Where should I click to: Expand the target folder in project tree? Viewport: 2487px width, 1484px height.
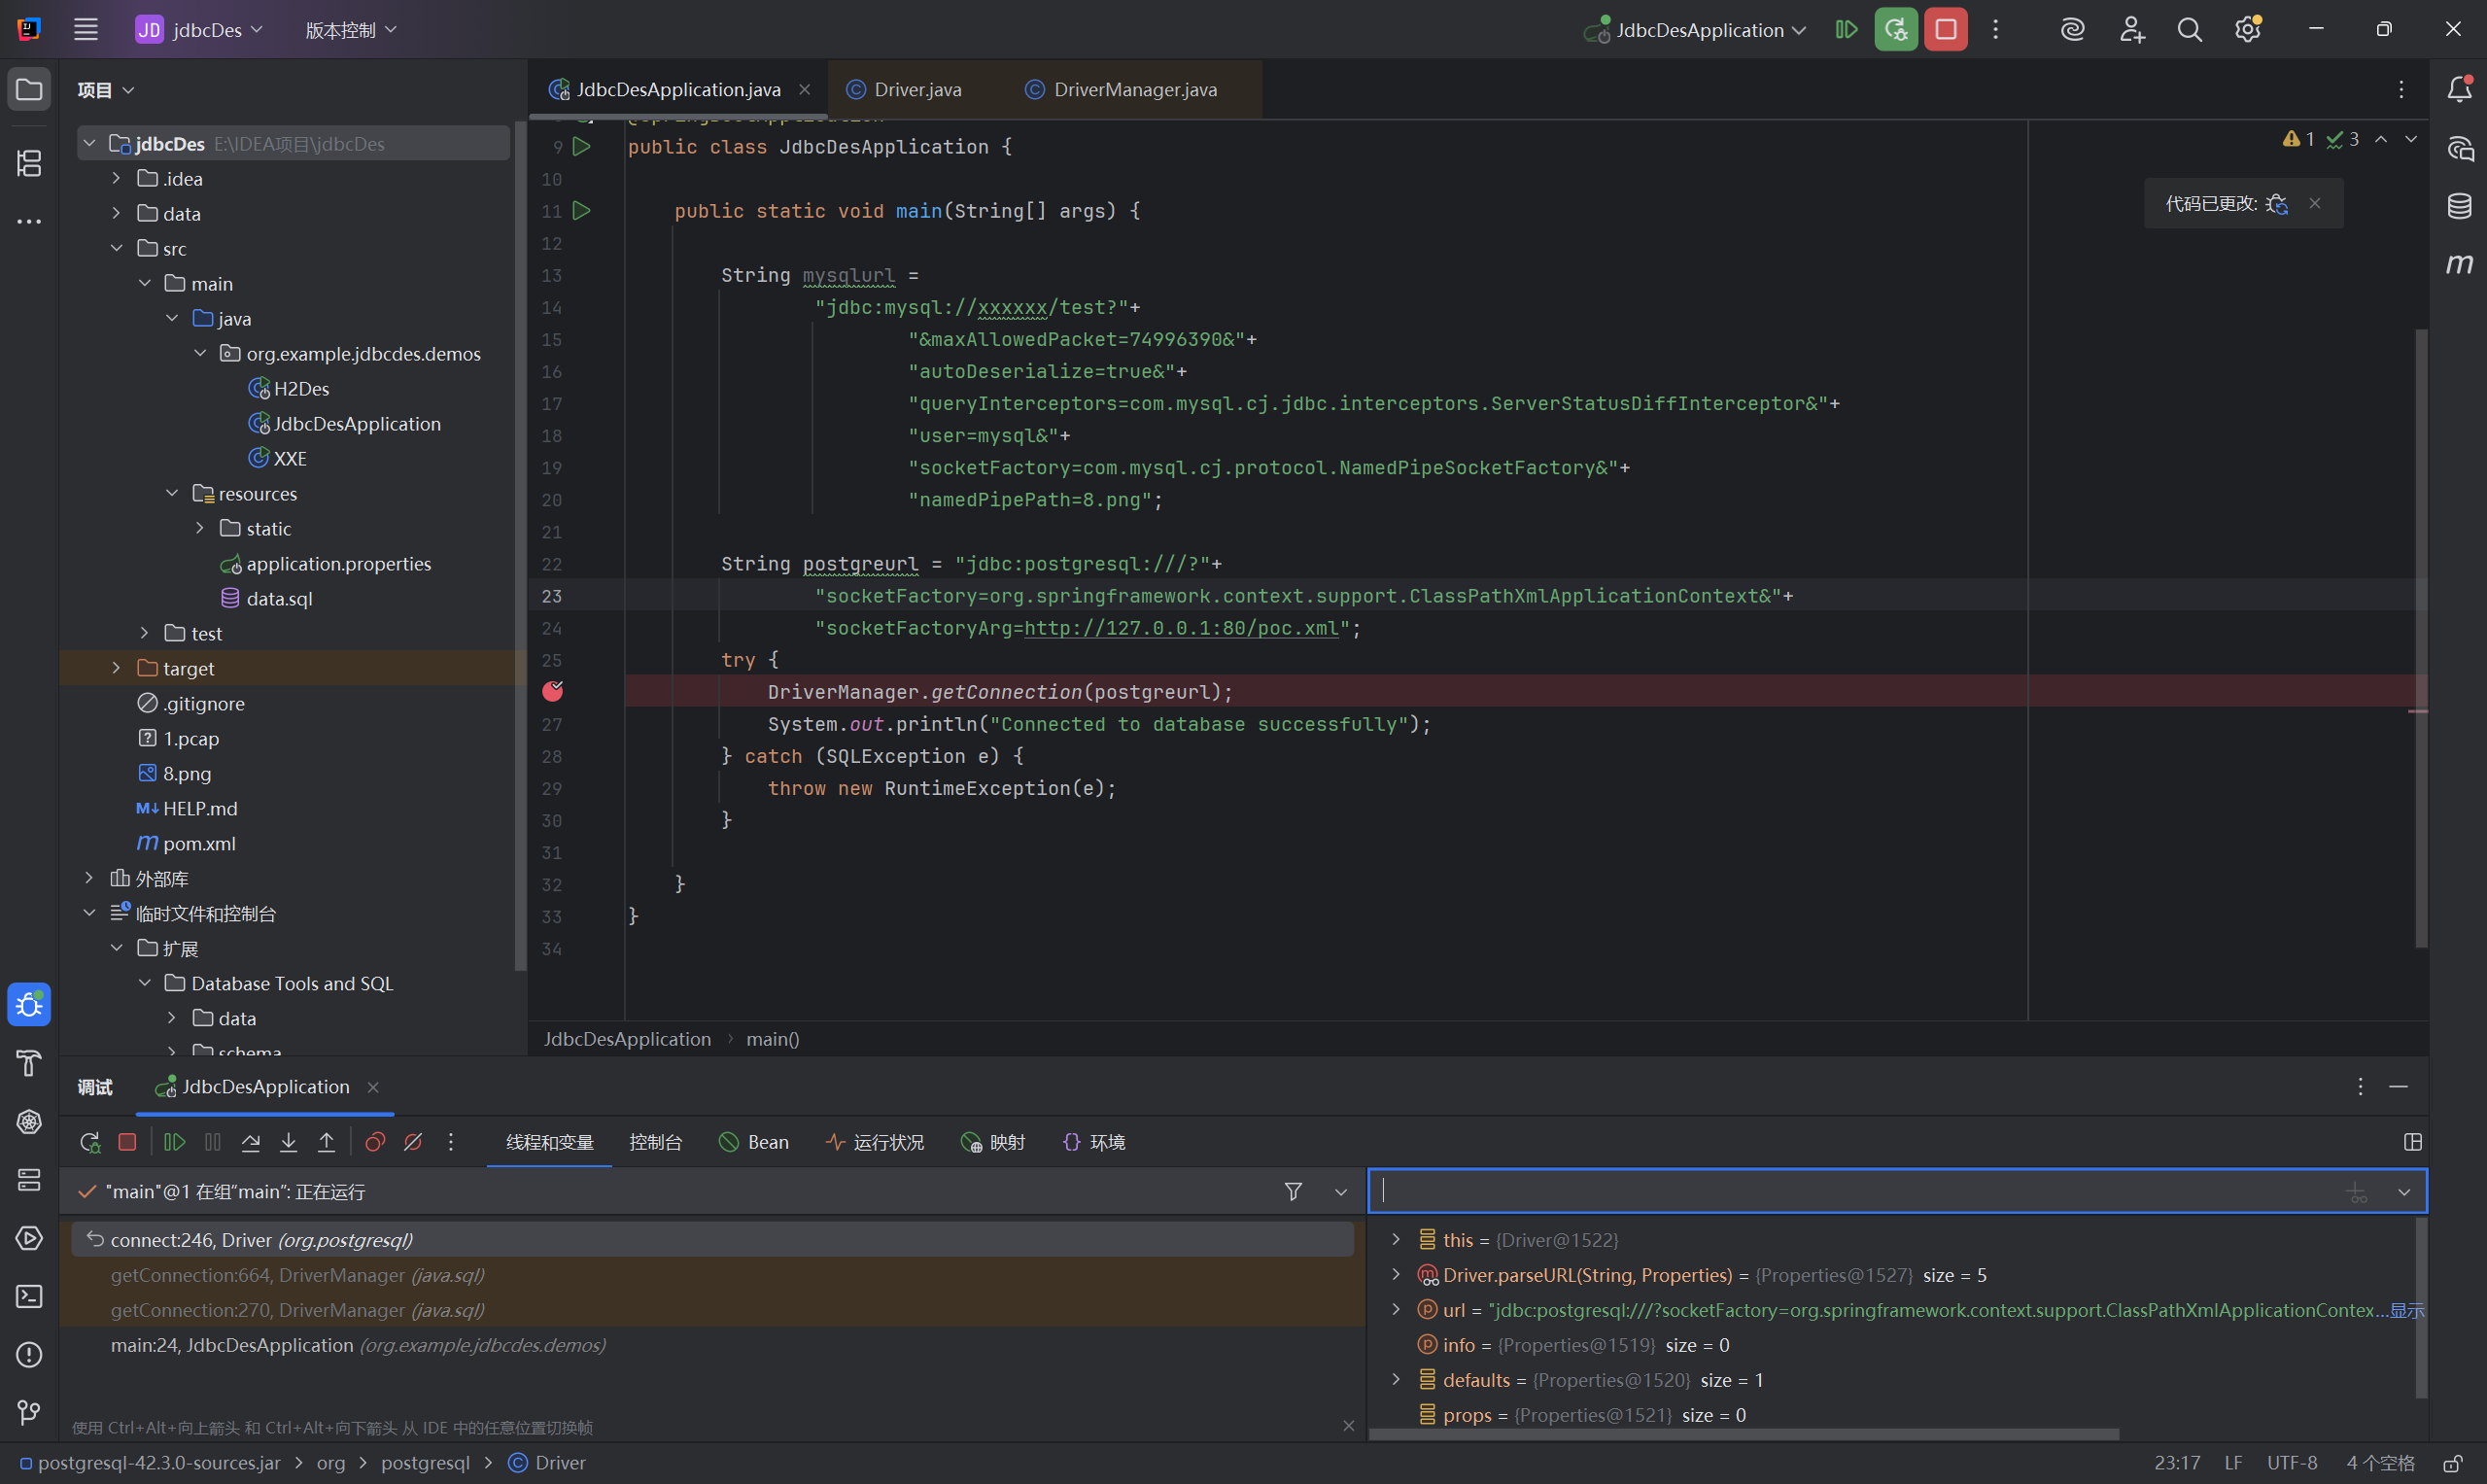coord(116,668)
